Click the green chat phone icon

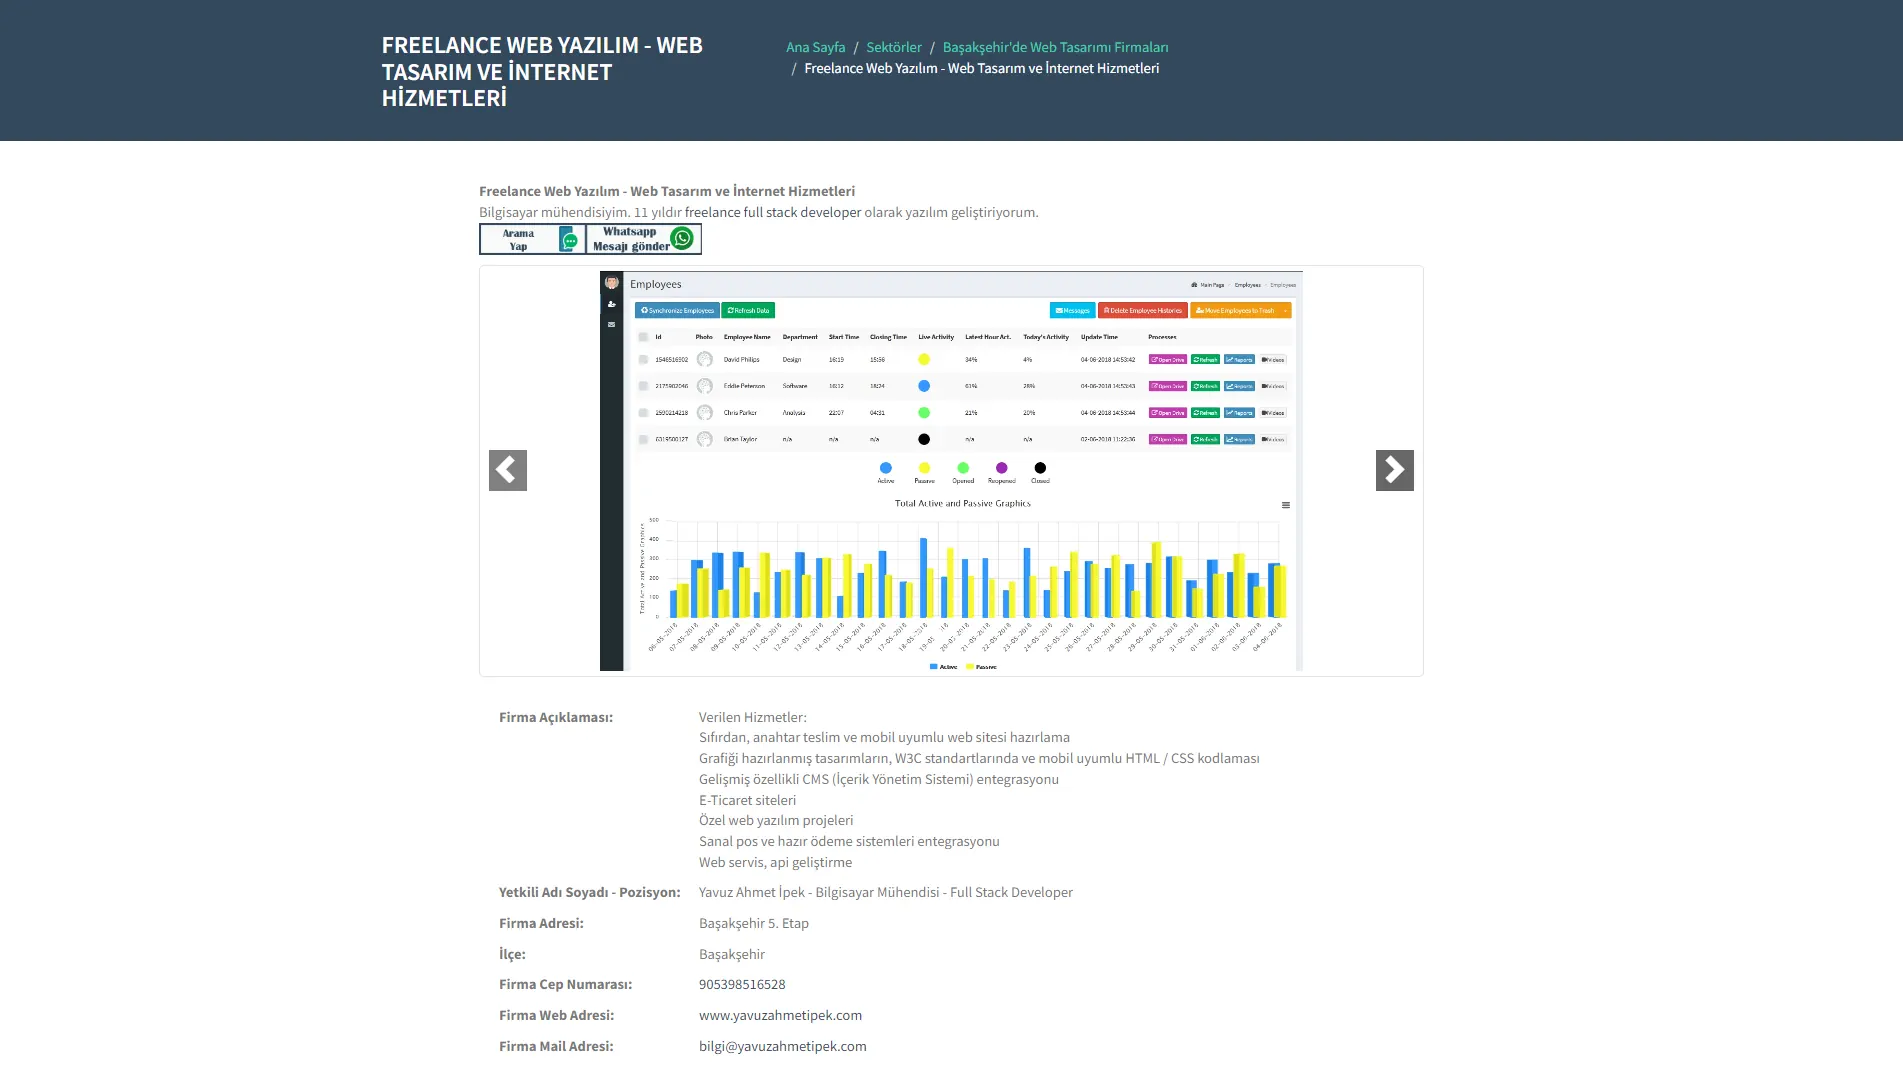pos(569,239)
